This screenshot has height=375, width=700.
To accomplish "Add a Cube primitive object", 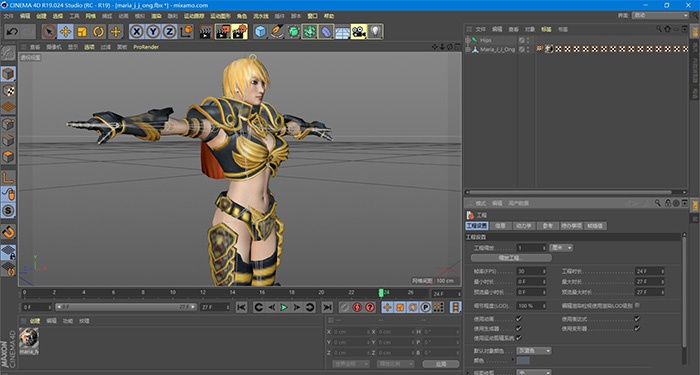I will [261, 32].
